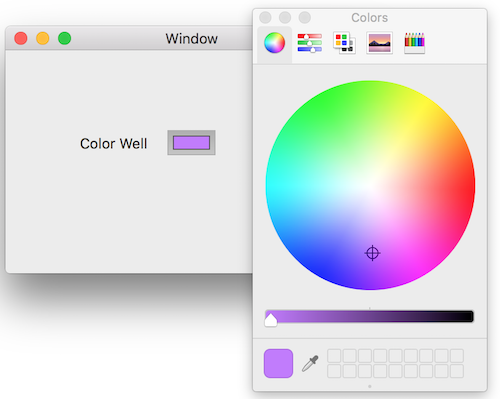Close the Window using the red button
500x399 pixels.
pyautogui.click(x=21, y=38)
